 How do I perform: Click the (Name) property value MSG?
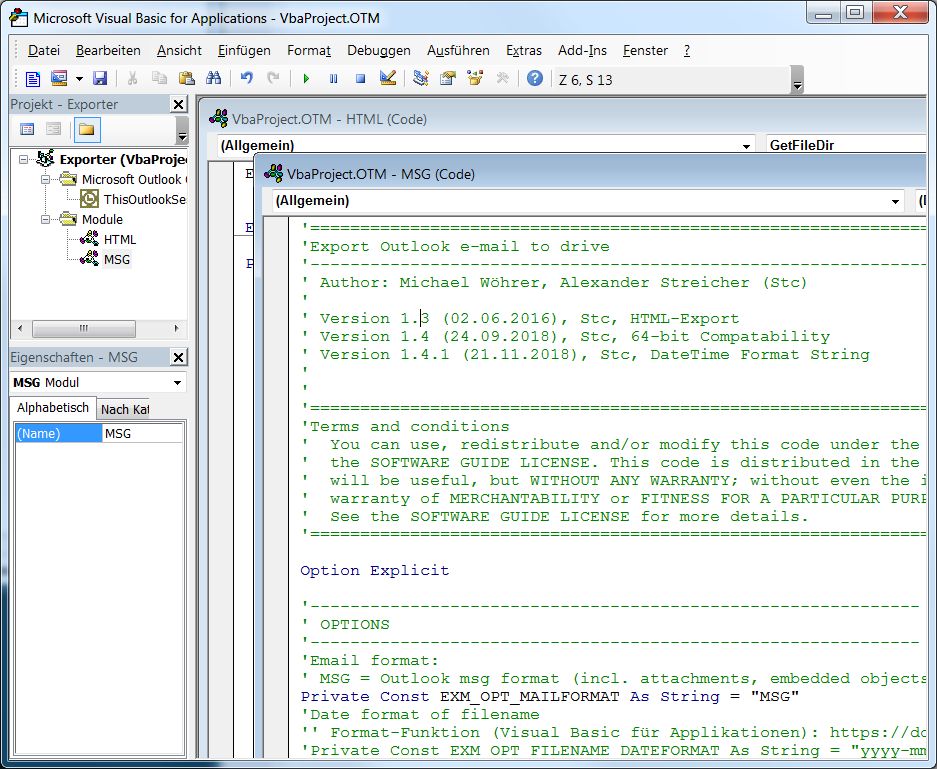coord(140,433)
